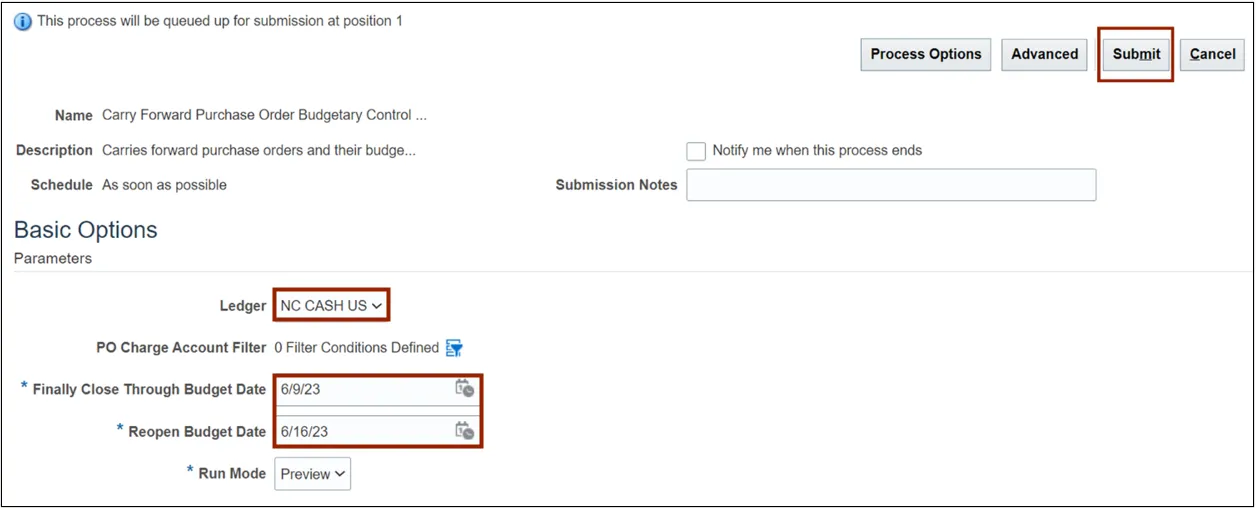The width and height of the screenshot is (1257, 510).
Task: Click the 0 Filter Conditions Defined text
Action: [356, 348]
